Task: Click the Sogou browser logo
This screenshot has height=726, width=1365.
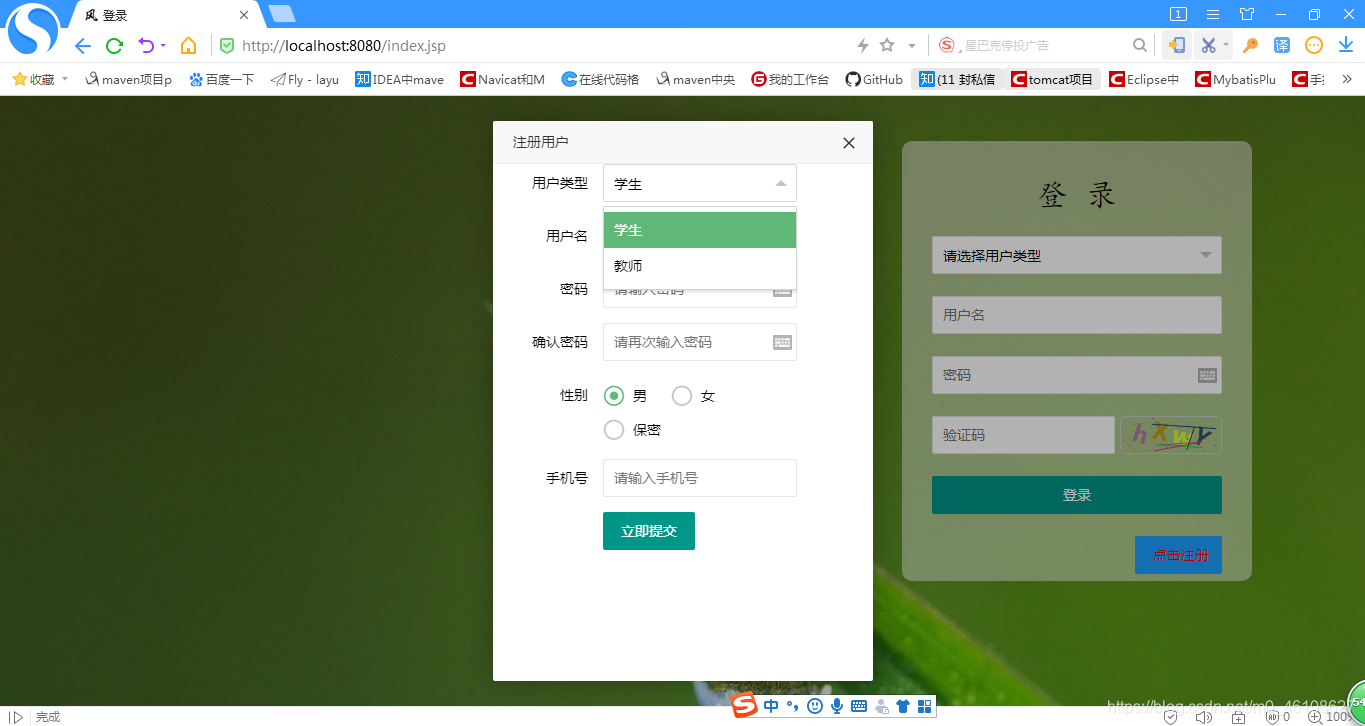Action: pyautogui.click(x=33, y=30)
